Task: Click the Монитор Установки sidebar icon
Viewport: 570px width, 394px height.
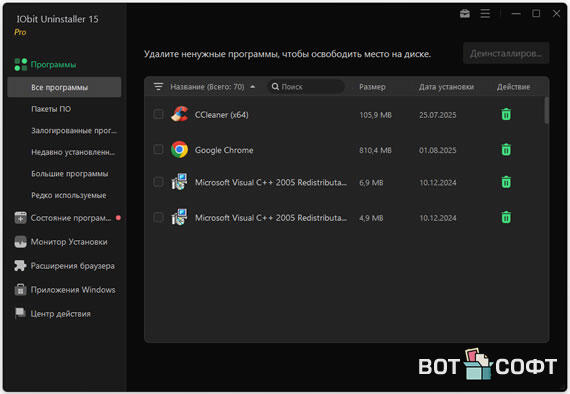Action: (20, 242)
